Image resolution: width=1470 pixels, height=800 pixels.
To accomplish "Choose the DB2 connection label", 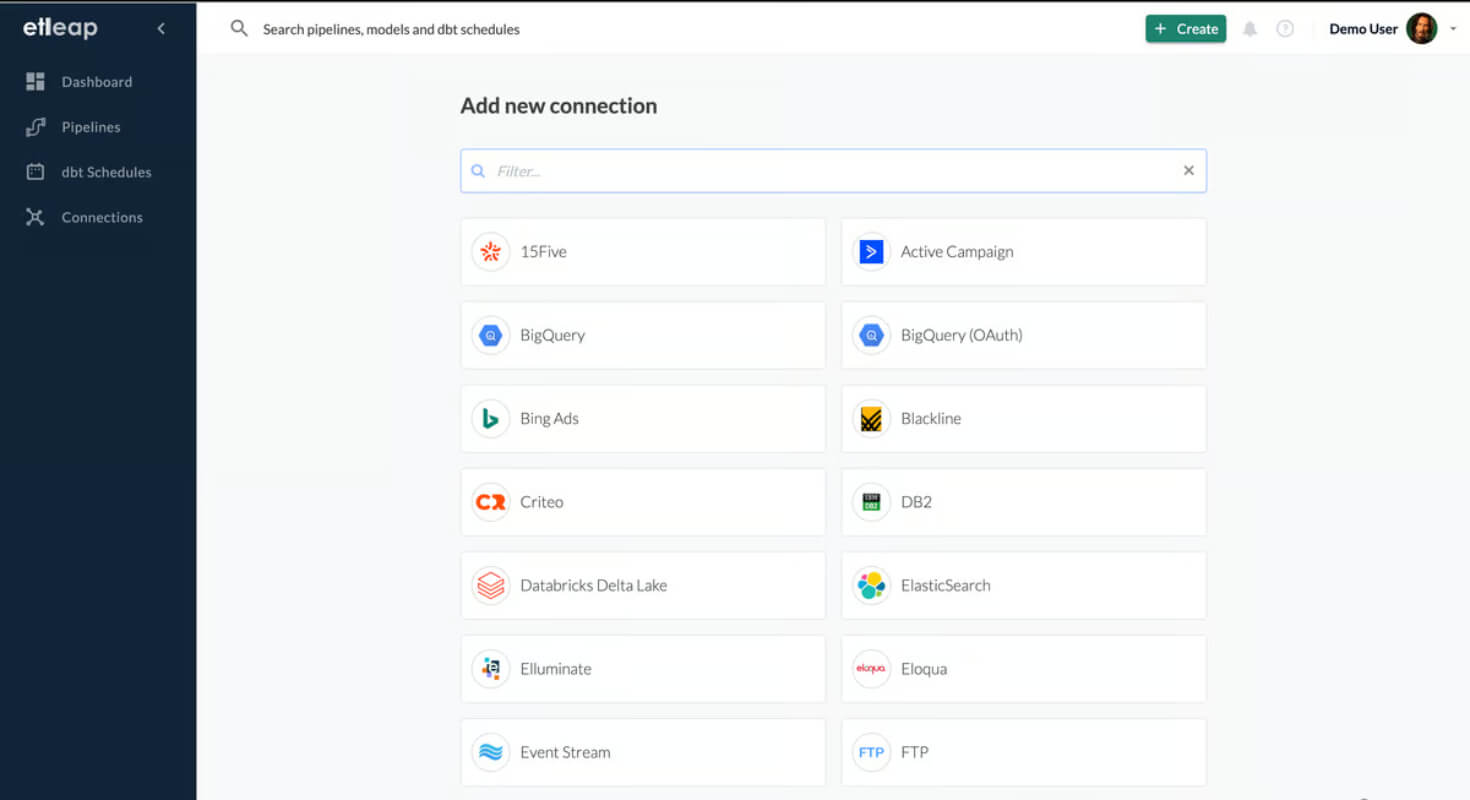I will pos(916,502).
